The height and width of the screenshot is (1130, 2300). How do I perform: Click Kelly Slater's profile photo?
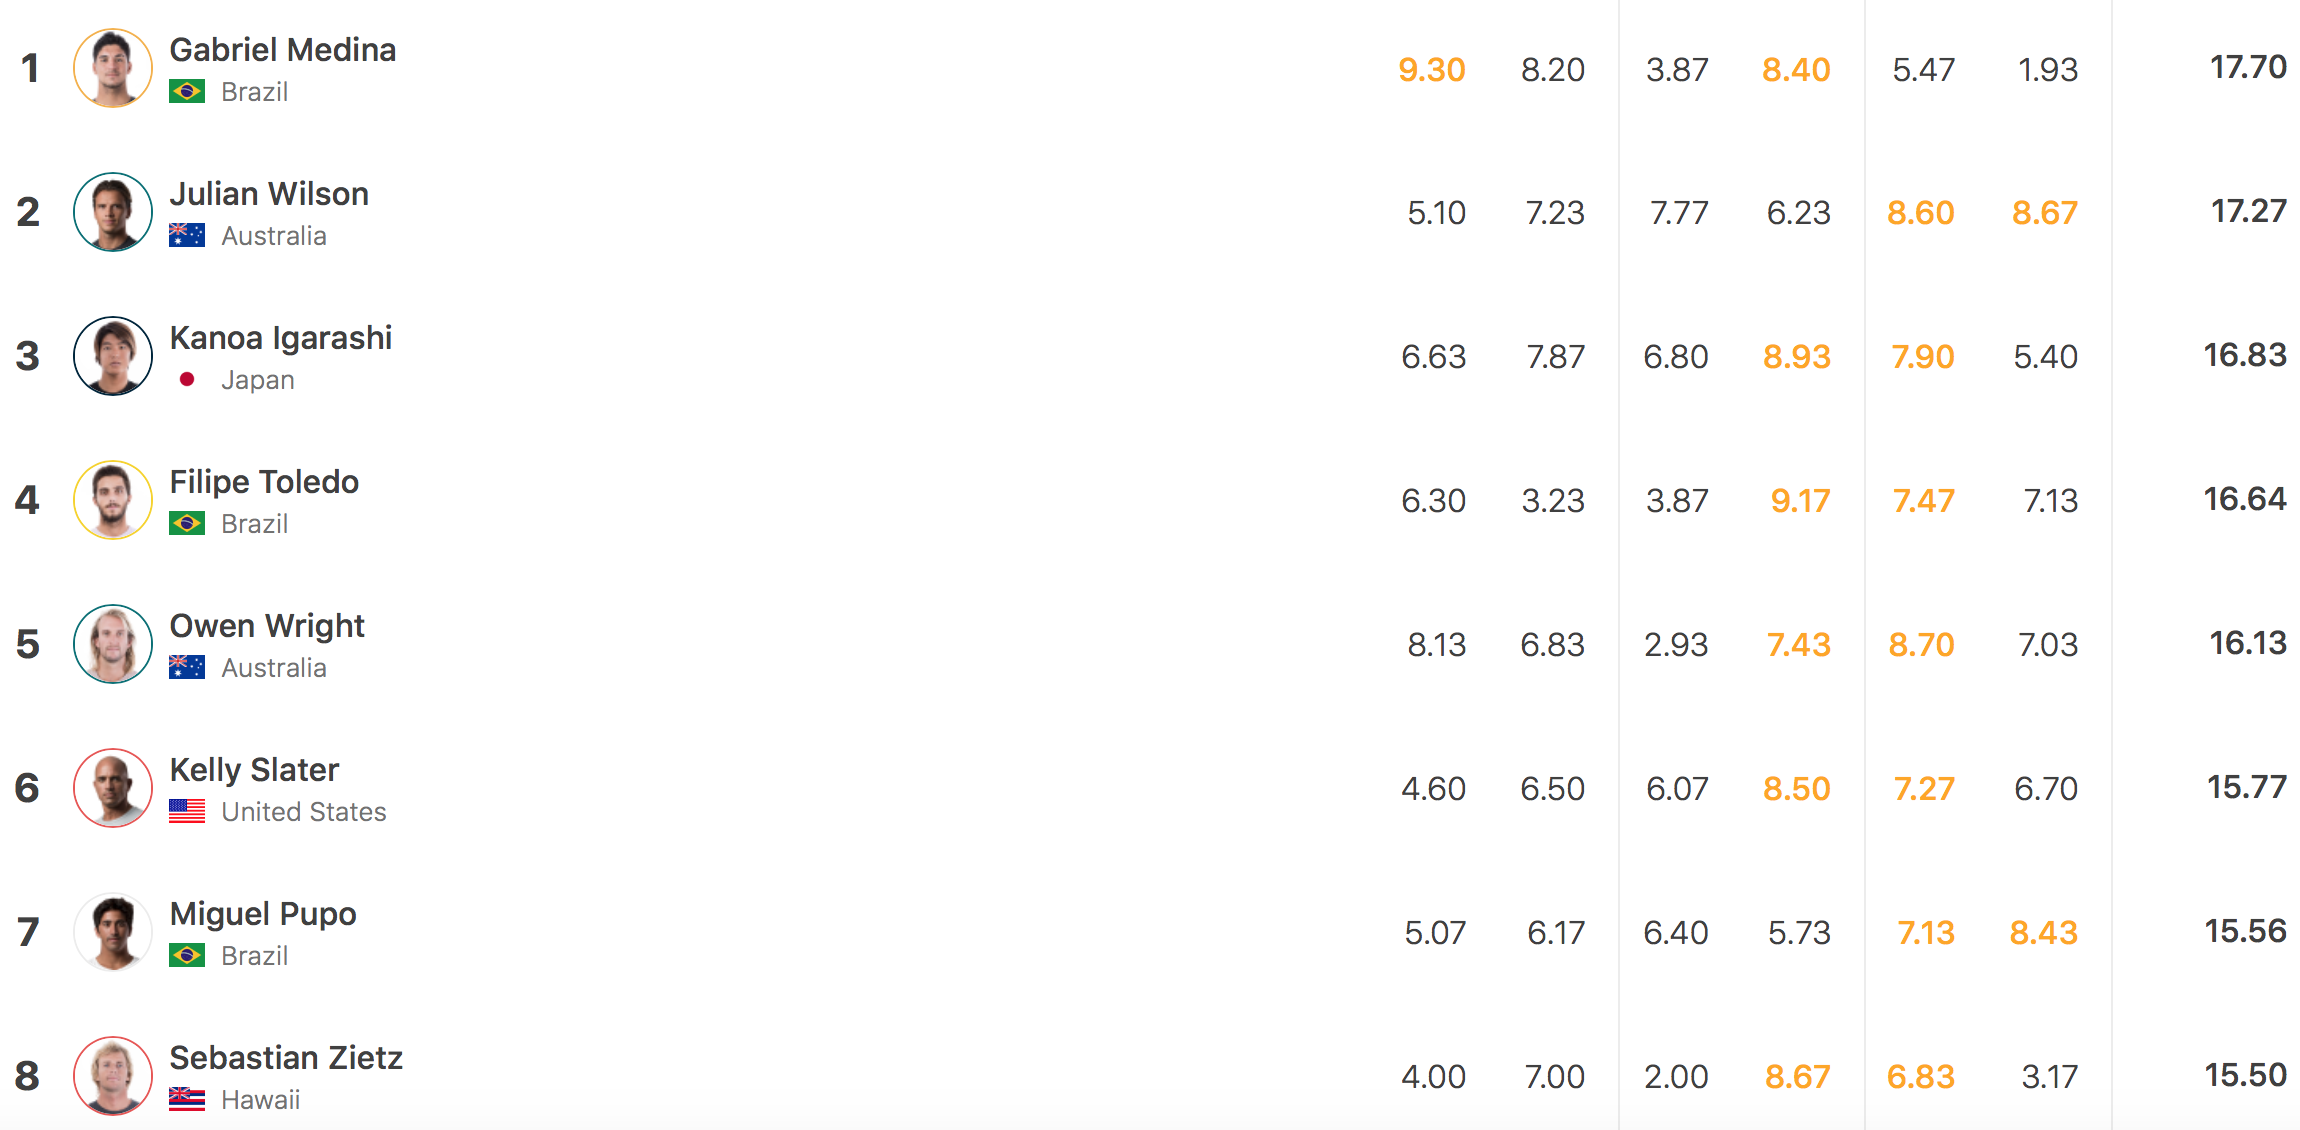113,788
